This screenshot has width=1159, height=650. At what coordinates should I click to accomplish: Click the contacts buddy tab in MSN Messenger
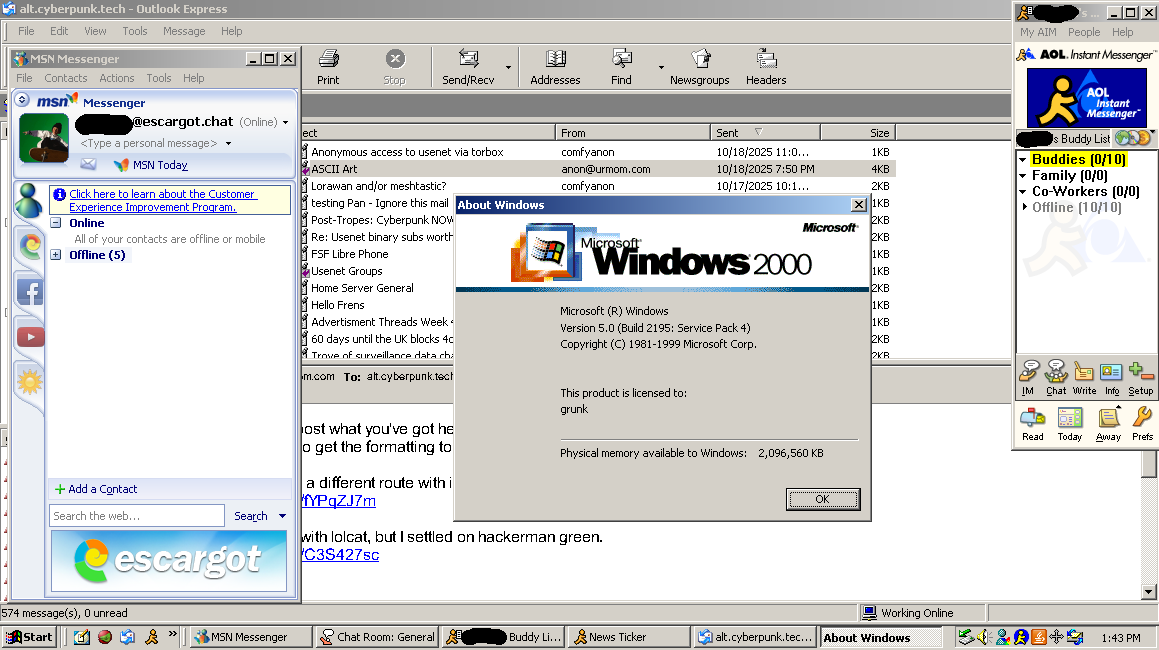[29, 200]
